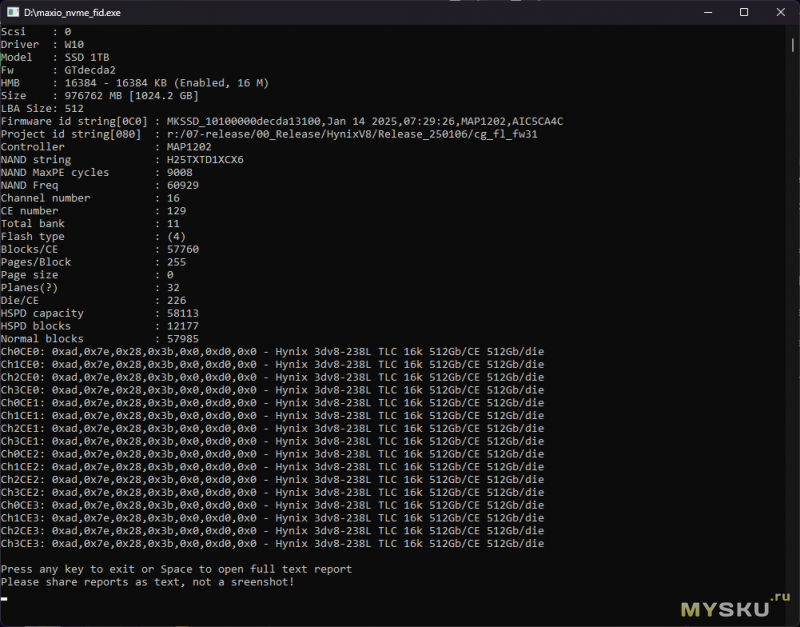The height and width of the screenshot is (627, 800).
Task: Select the firmware value GTdecda2
Action: tap(90, 70)
